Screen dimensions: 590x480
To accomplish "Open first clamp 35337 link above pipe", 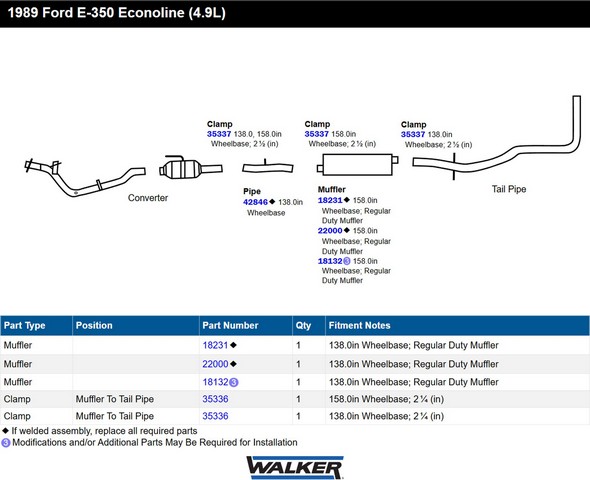I will 219,134.
